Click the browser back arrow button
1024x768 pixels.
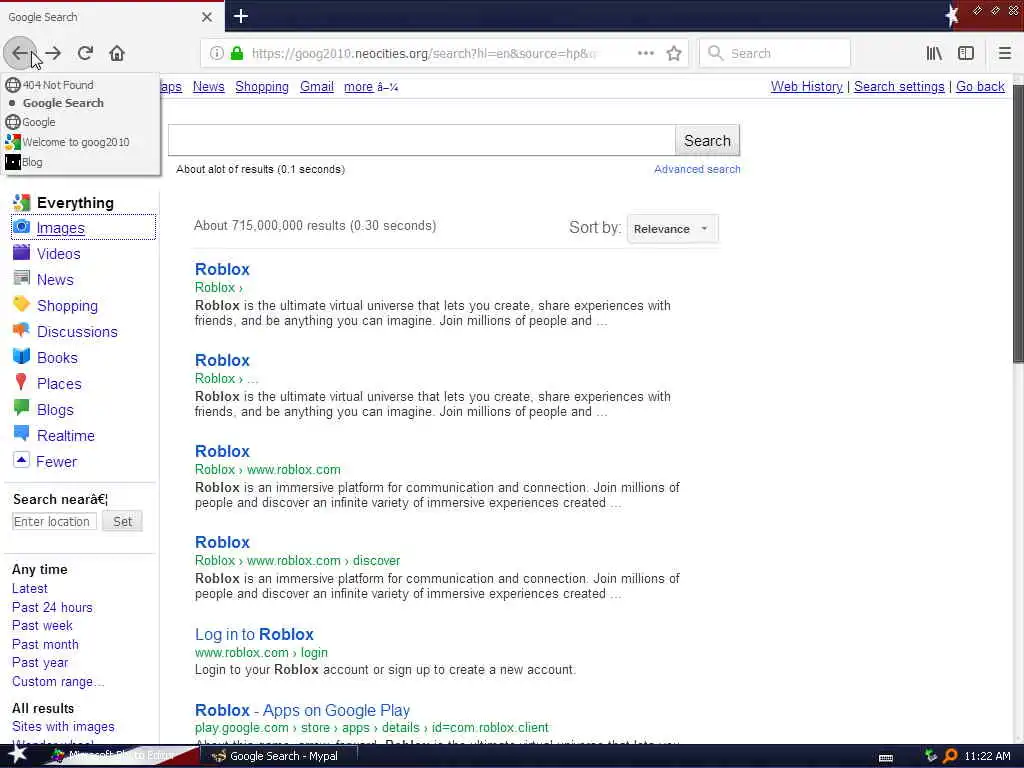click(x=20, y=54)
